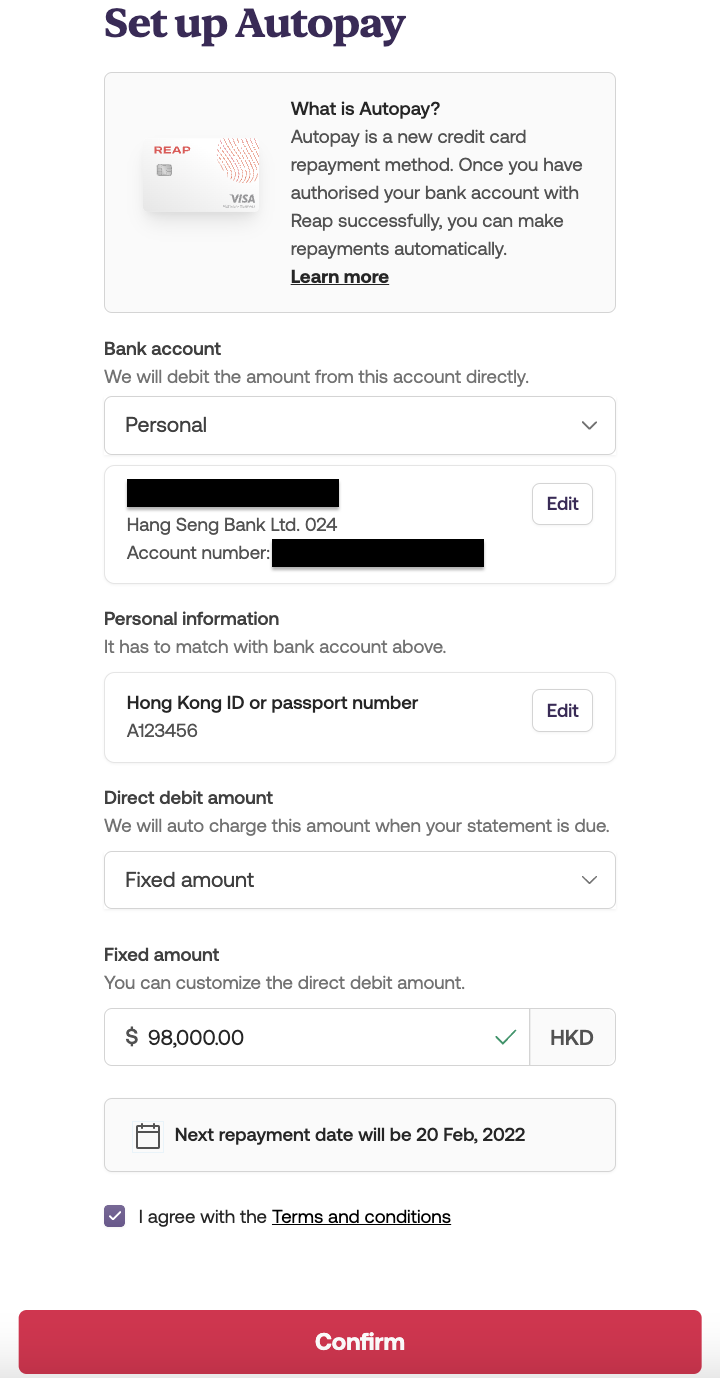Screen dimensions: 720x1378
Task: Toggle the Terms and conditions agreement checkbox
Action: [x=115, y=1217]
